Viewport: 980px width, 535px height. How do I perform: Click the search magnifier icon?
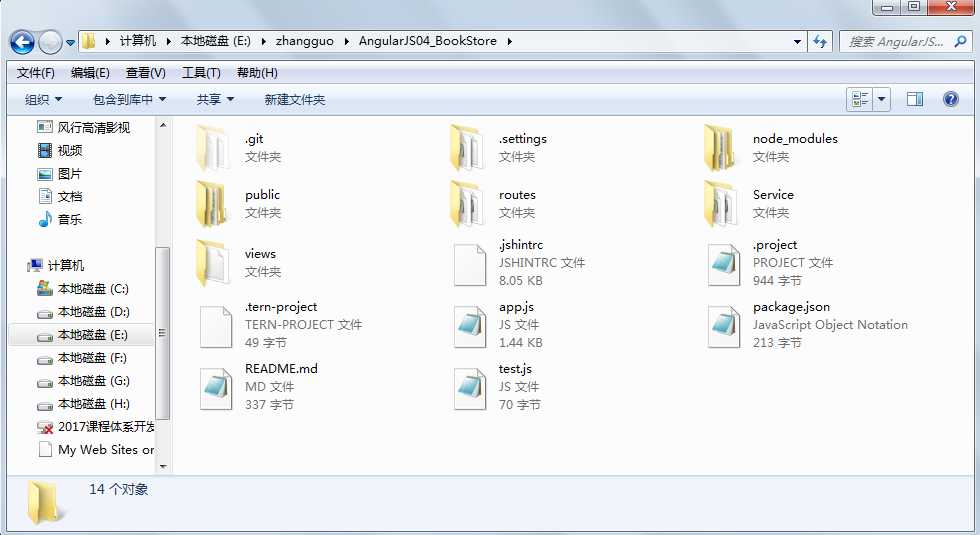pyautogui.click(x=960, y=41)
